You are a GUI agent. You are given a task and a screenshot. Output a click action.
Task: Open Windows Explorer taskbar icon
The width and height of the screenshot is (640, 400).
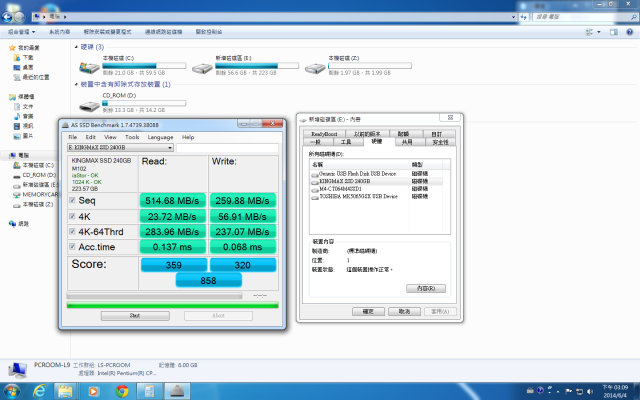click(65, 391)
